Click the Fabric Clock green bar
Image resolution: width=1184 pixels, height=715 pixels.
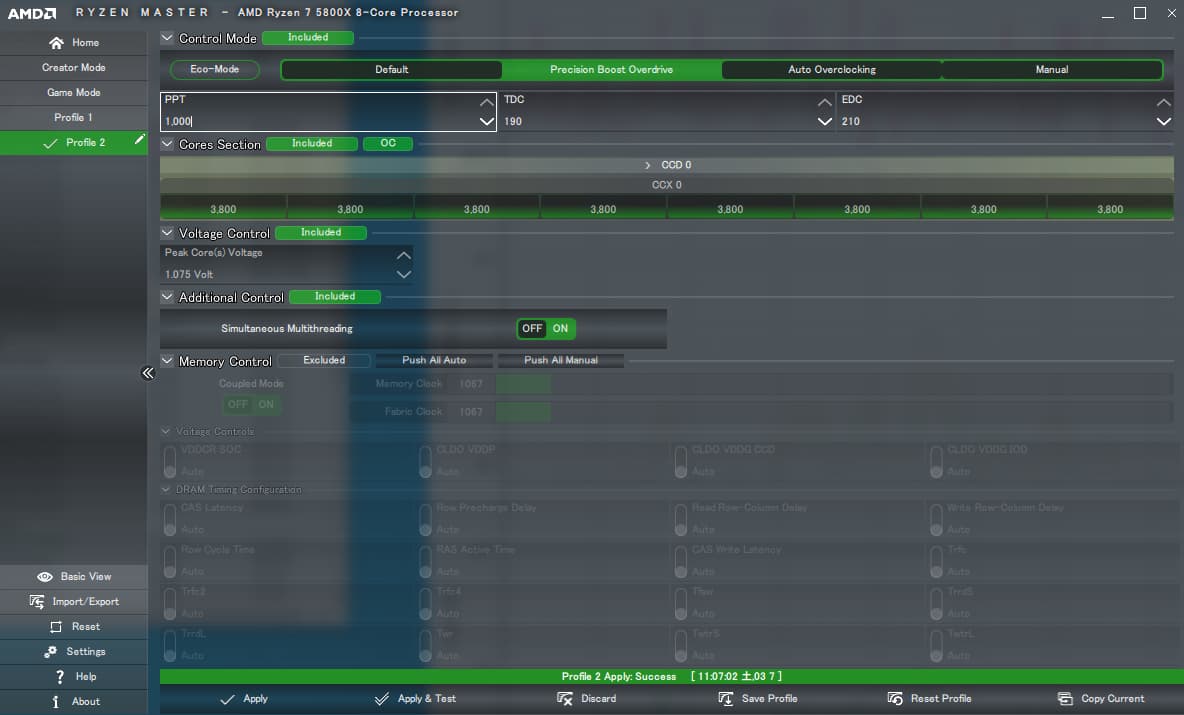point(523,411)
